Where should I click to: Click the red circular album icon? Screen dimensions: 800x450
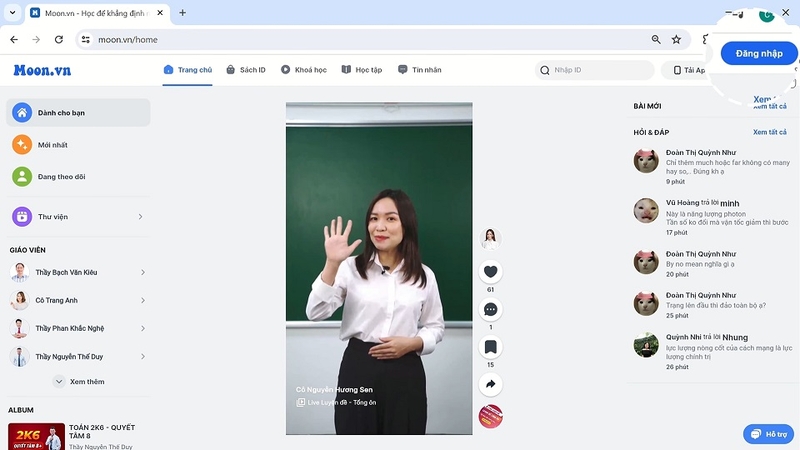490,416
